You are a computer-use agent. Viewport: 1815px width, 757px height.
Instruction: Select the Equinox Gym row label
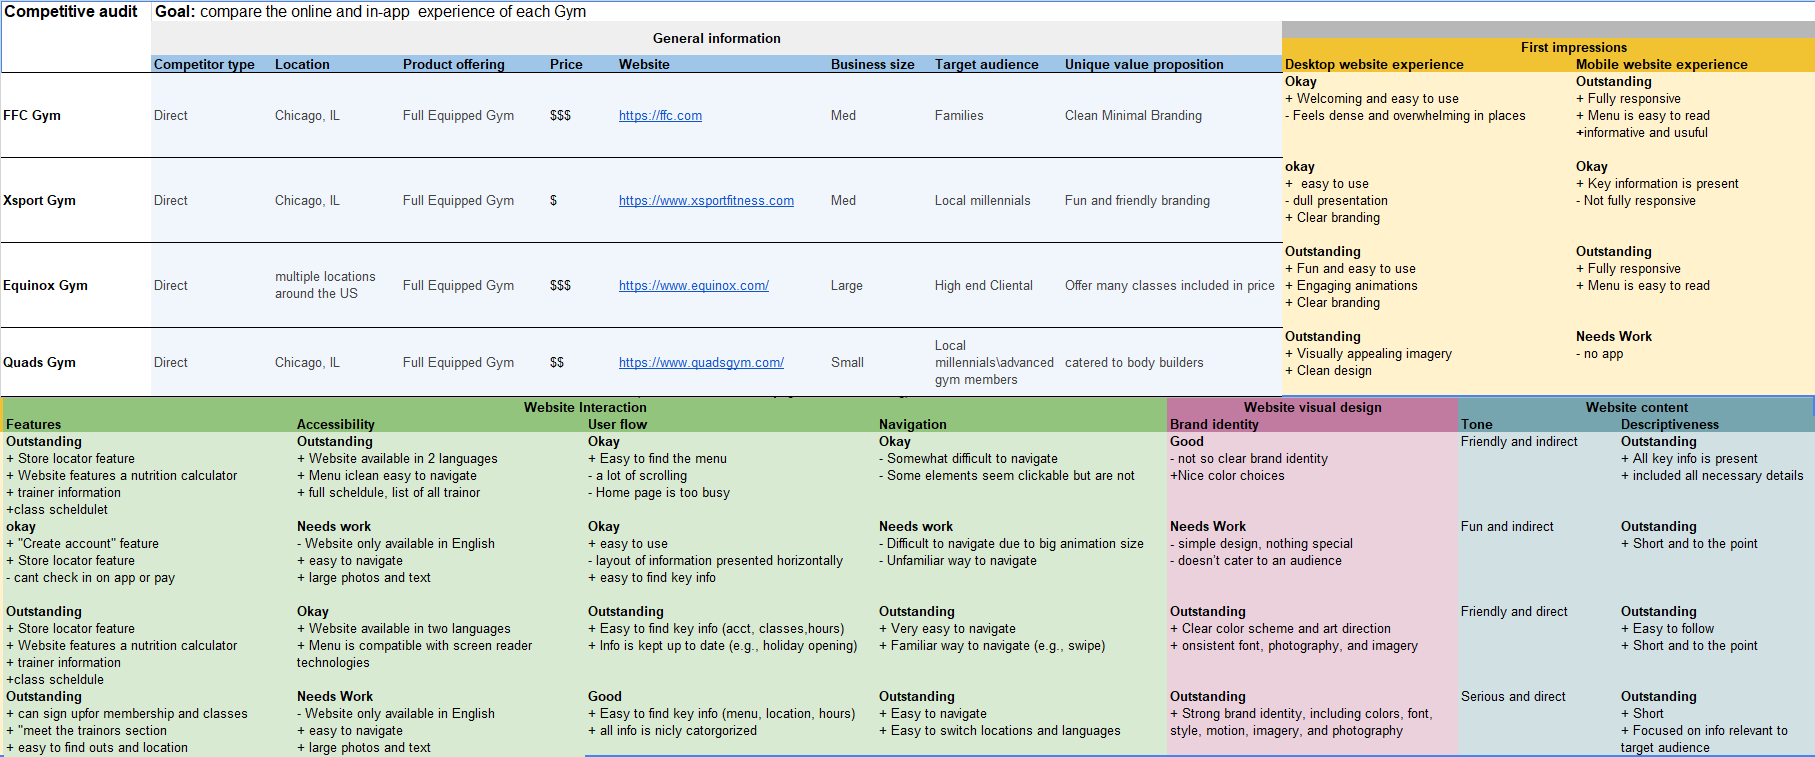pyautogui.click(x=45, y=285)
